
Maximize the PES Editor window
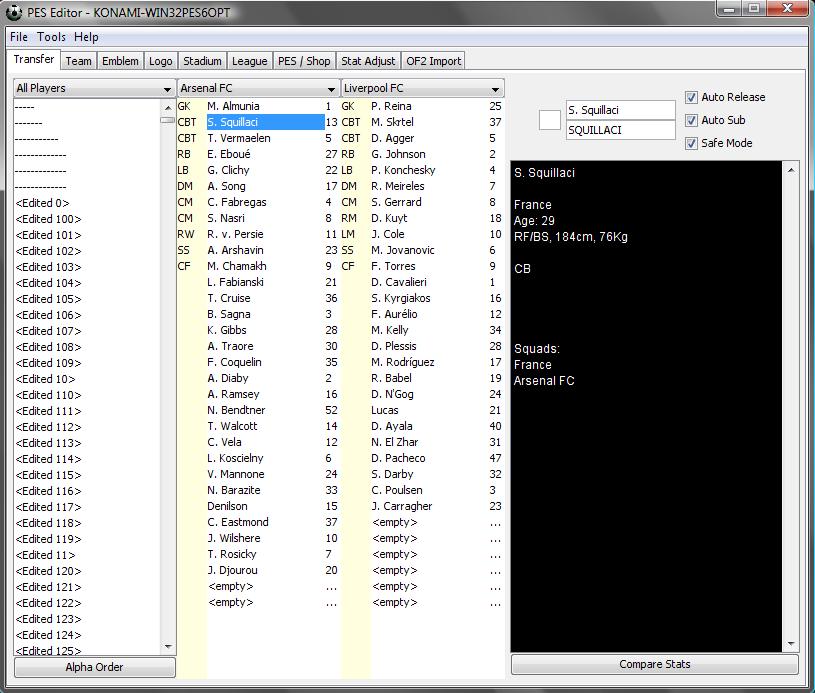pos(754,9)
